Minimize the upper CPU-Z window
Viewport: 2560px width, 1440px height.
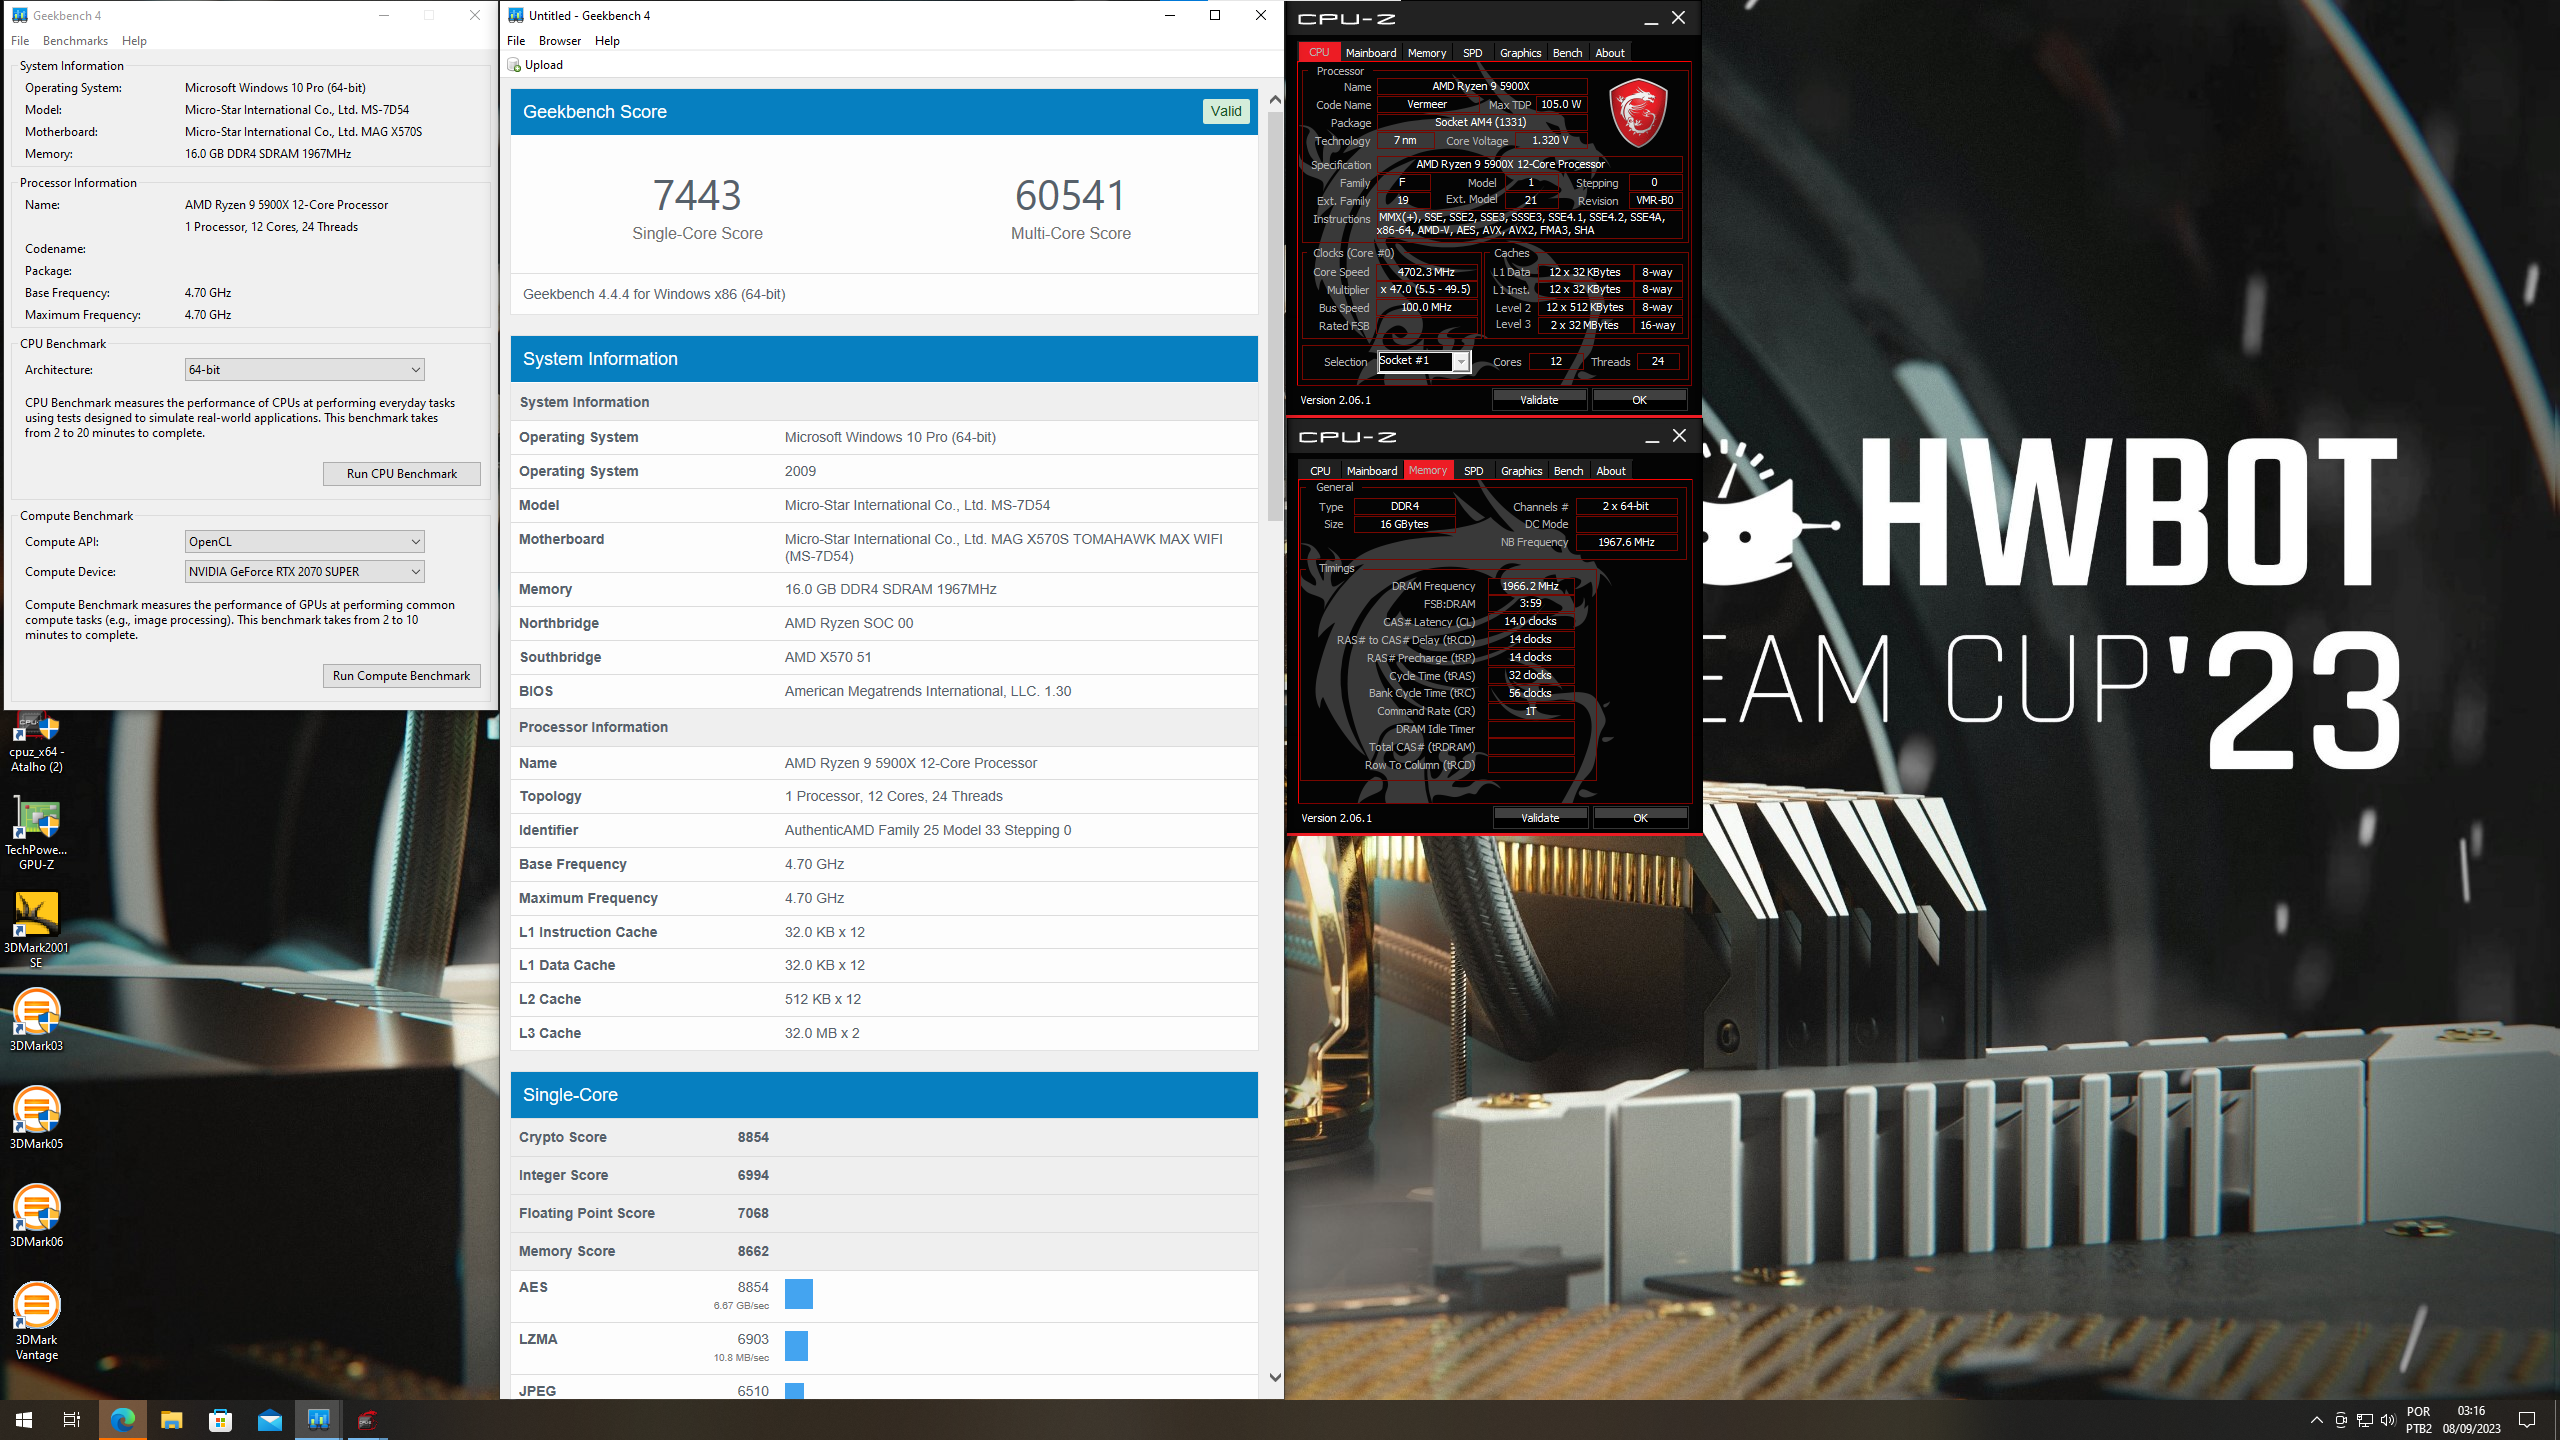(1651, 18)
